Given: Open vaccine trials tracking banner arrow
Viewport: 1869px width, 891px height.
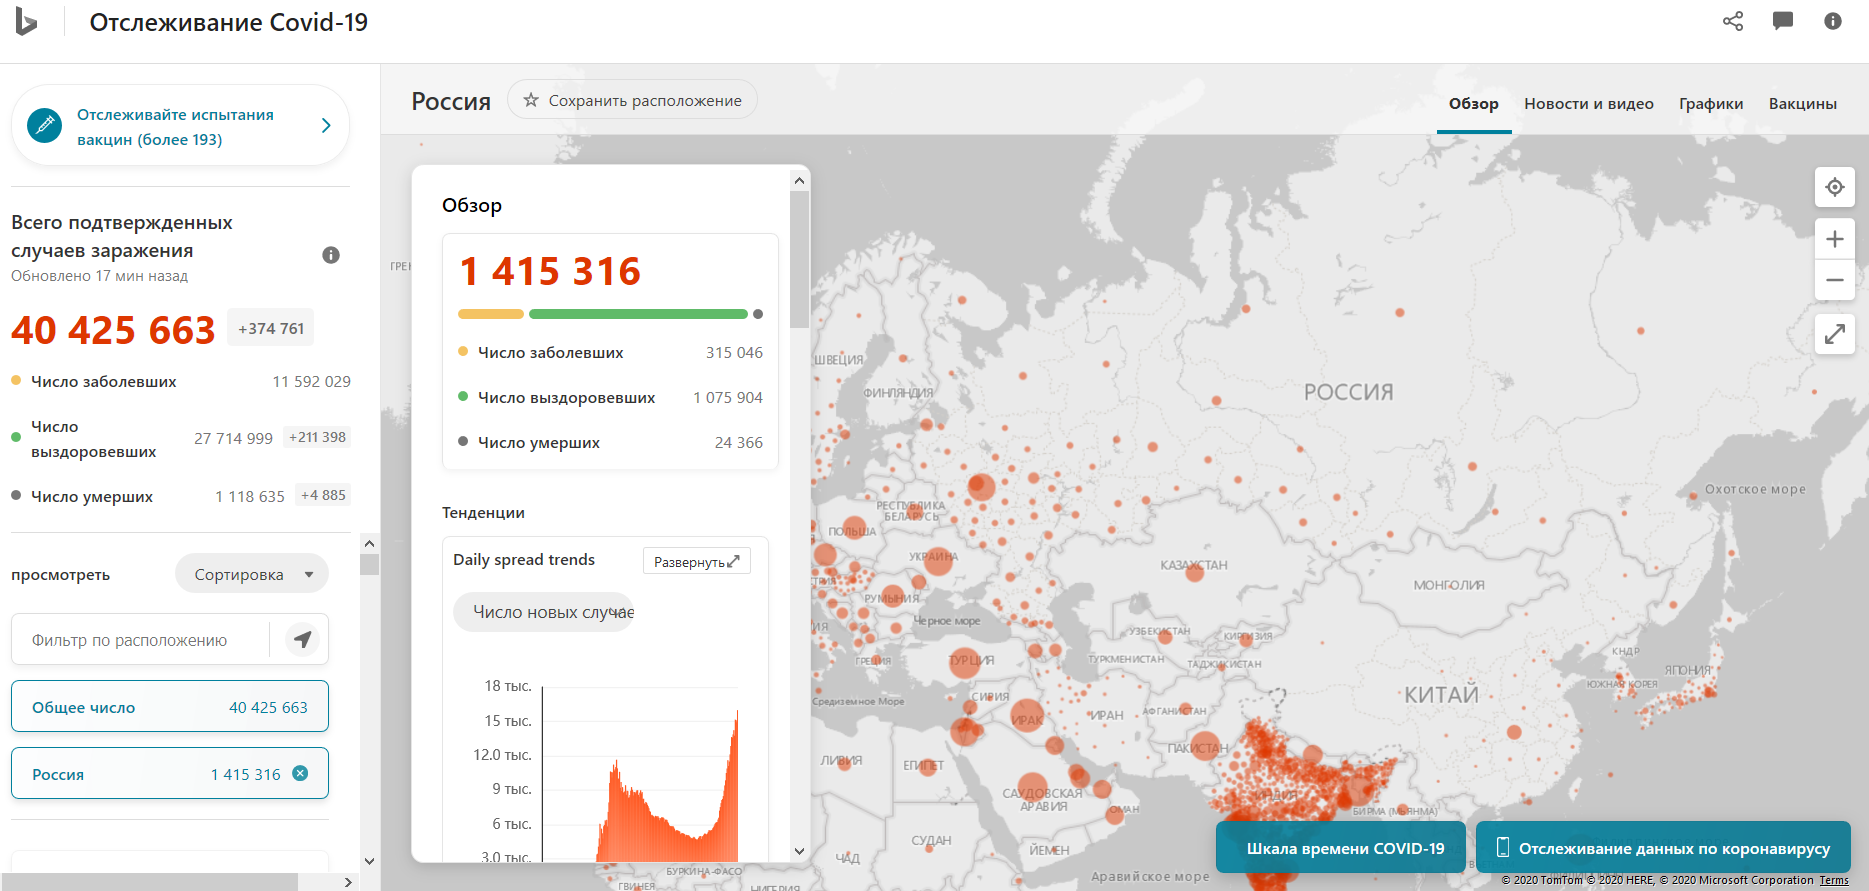Looking at the screenshot, I should [326, 126].
